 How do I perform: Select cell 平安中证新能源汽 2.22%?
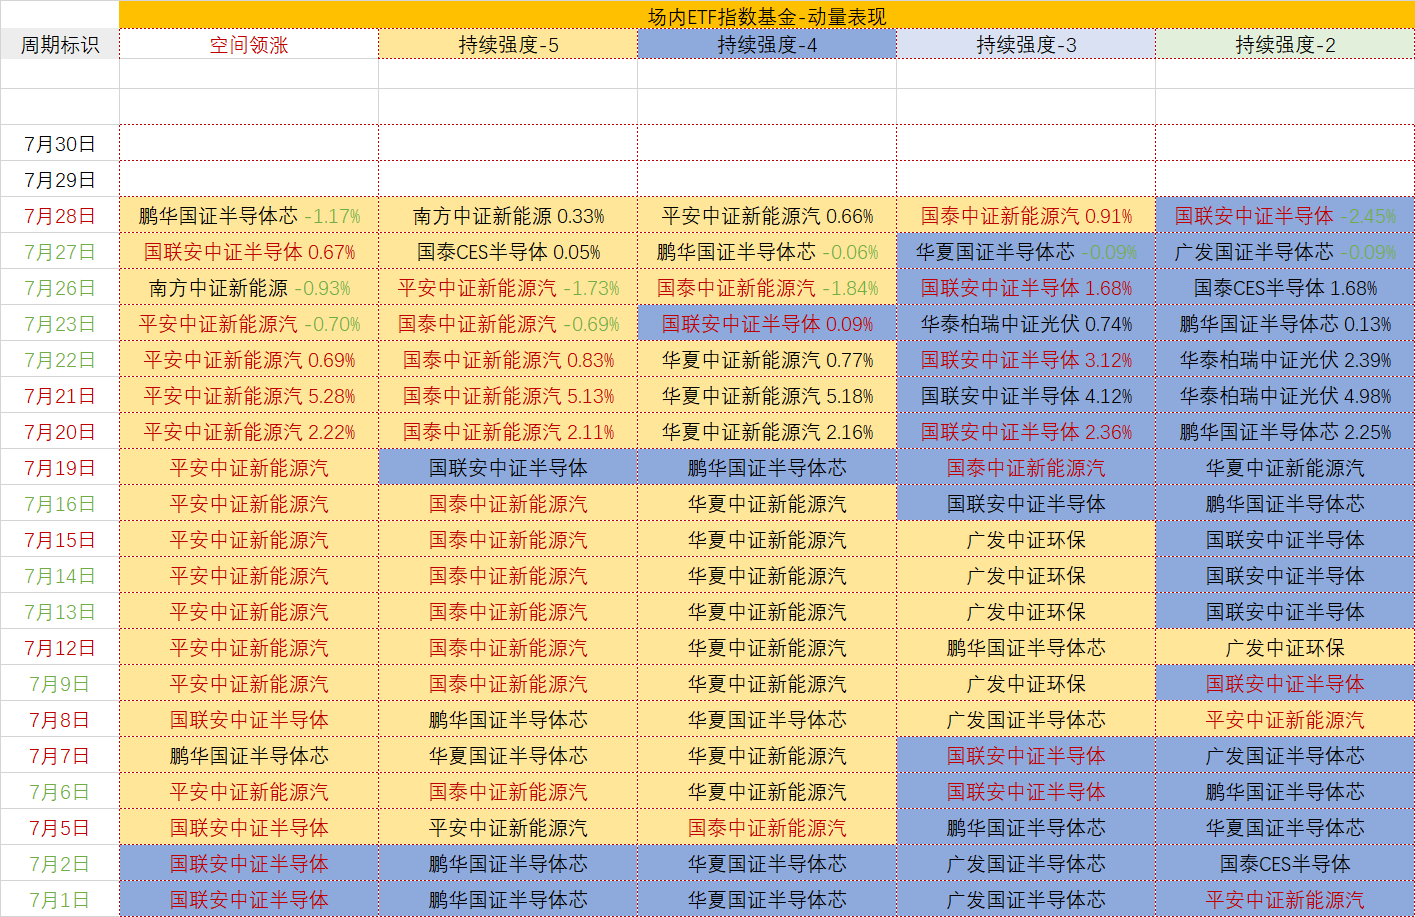(249, 432)
